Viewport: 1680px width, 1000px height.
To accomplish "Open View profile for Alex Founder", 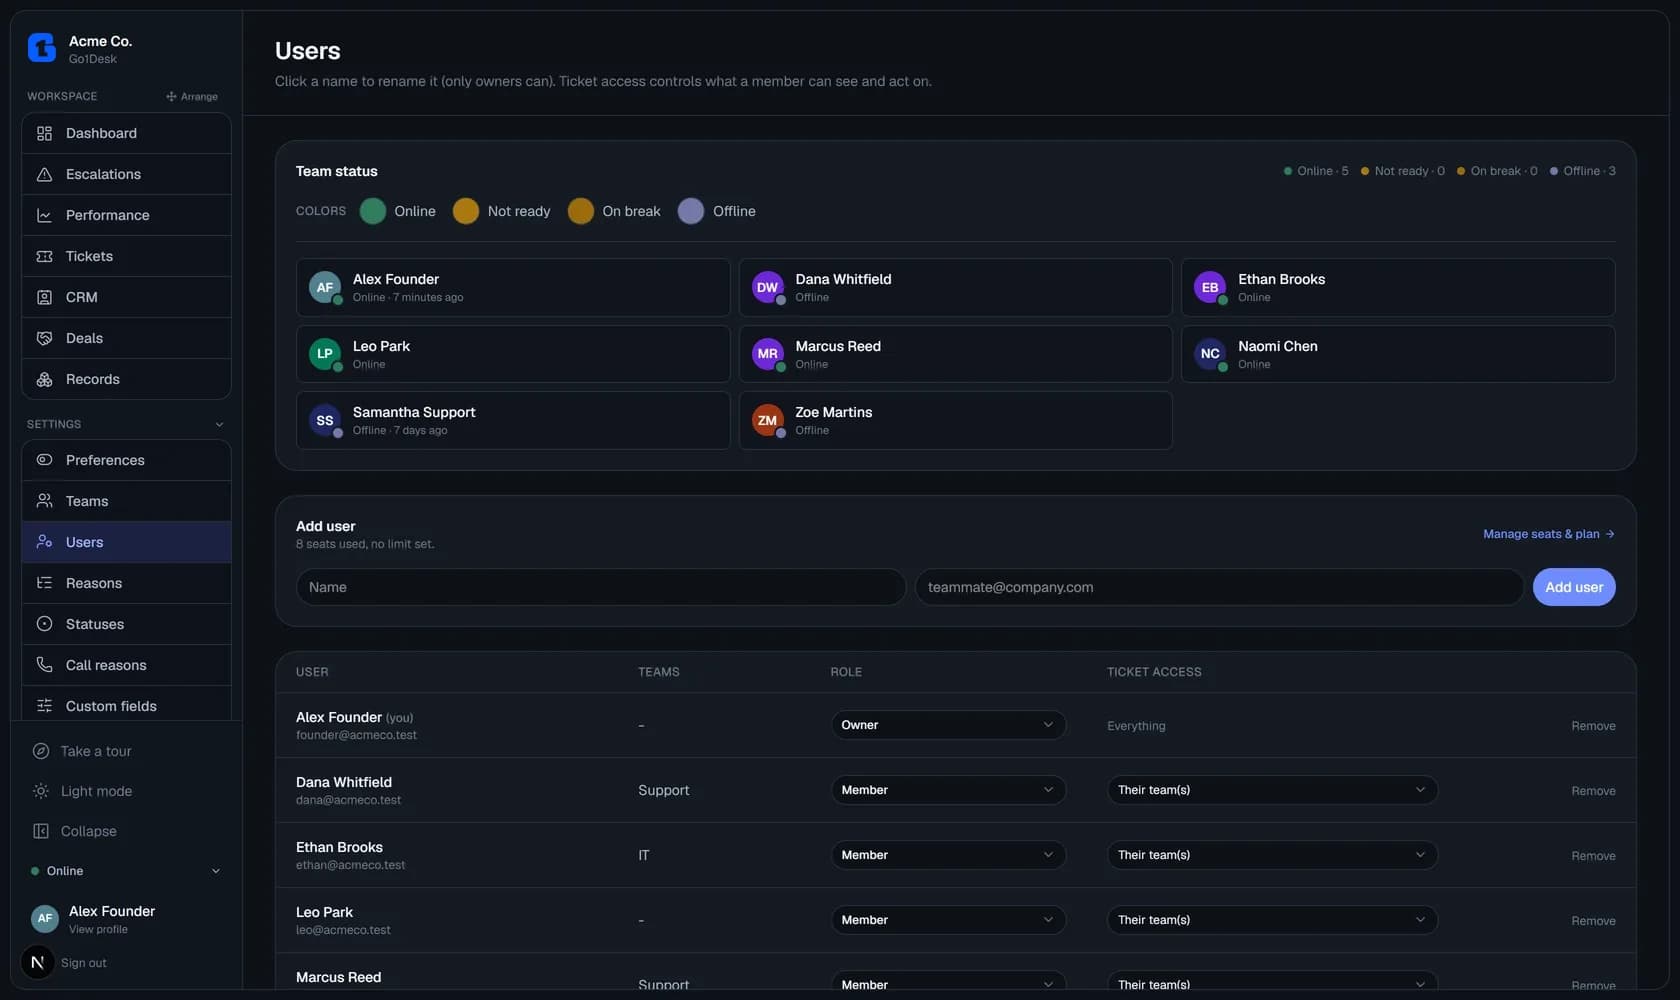I will (x=98, y=930).
